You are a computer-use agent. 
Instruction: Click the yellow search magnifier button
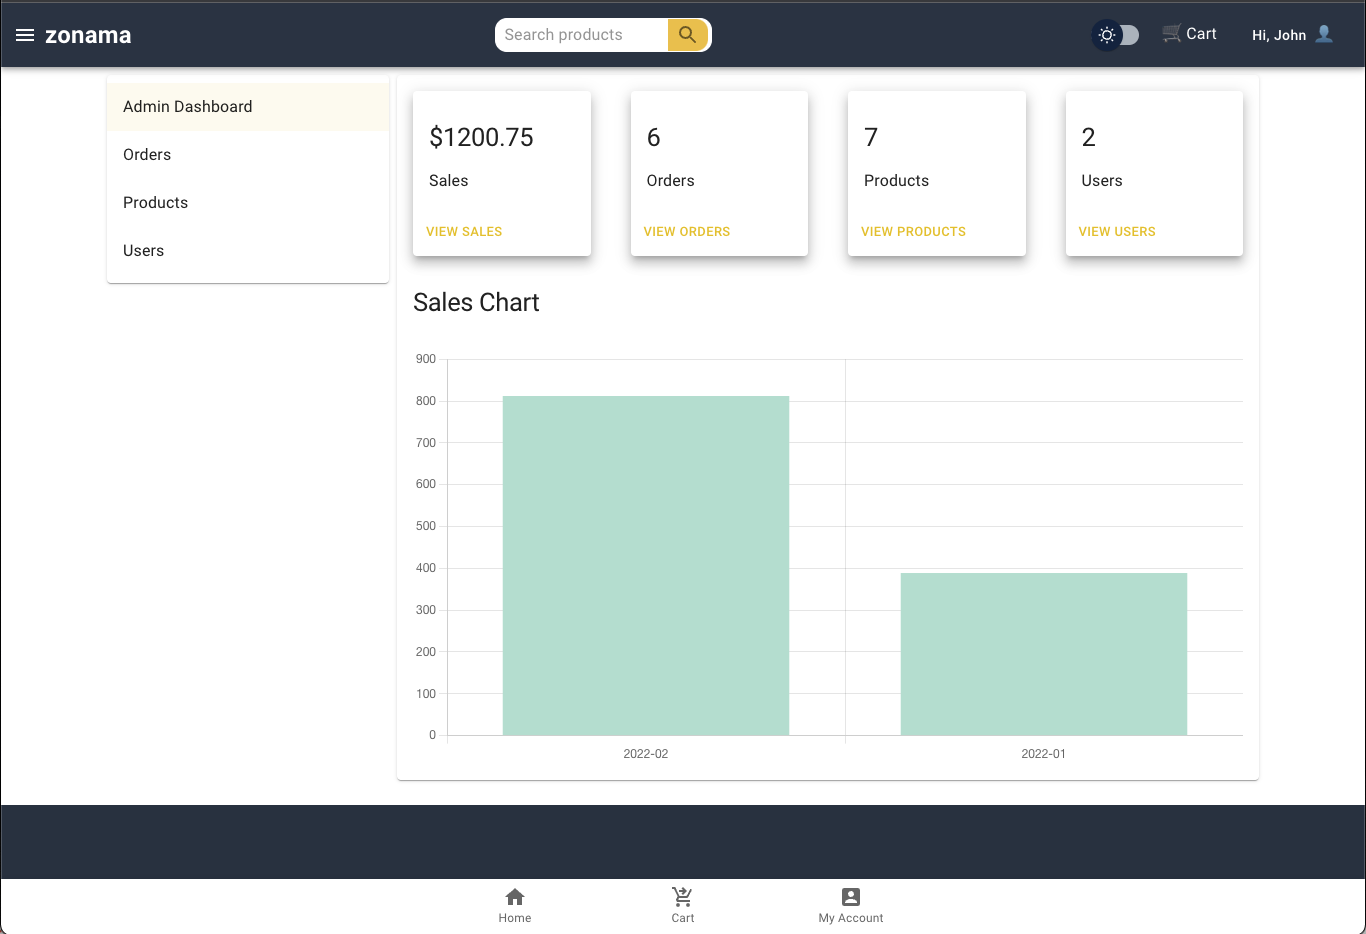pyautogui.click(x=688, y=34)
